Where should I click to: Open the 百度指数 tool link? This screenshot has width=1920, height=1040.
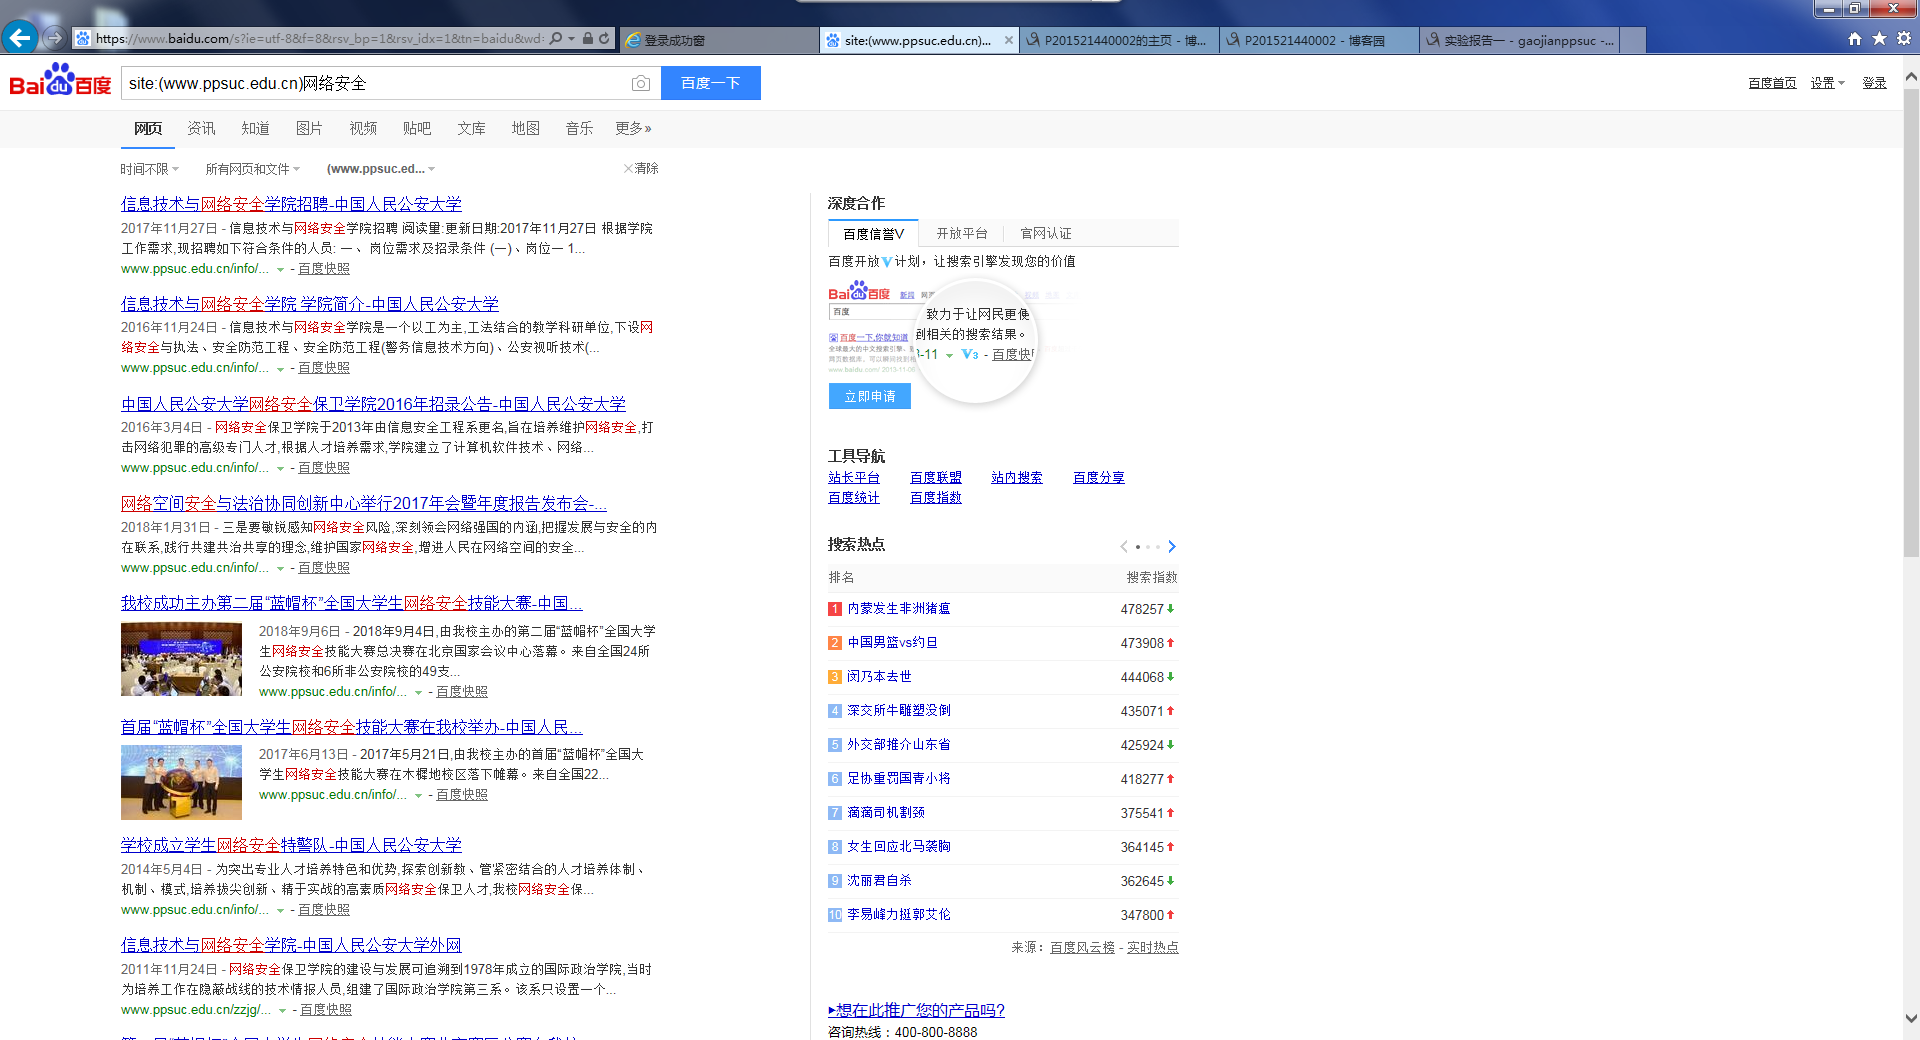tap(936, 497)
